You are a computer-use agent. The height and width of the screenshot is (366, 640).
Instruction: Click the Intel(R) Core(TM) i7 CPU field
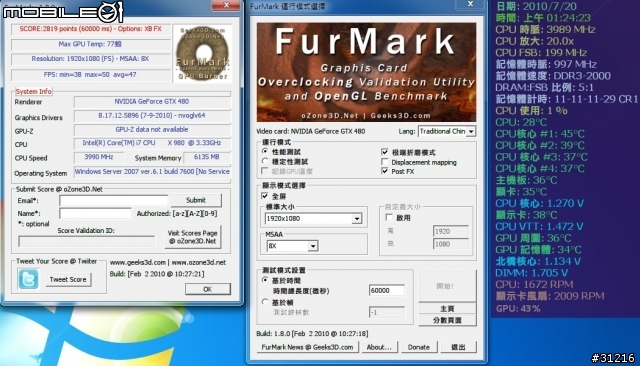click(x=152, y=143)
